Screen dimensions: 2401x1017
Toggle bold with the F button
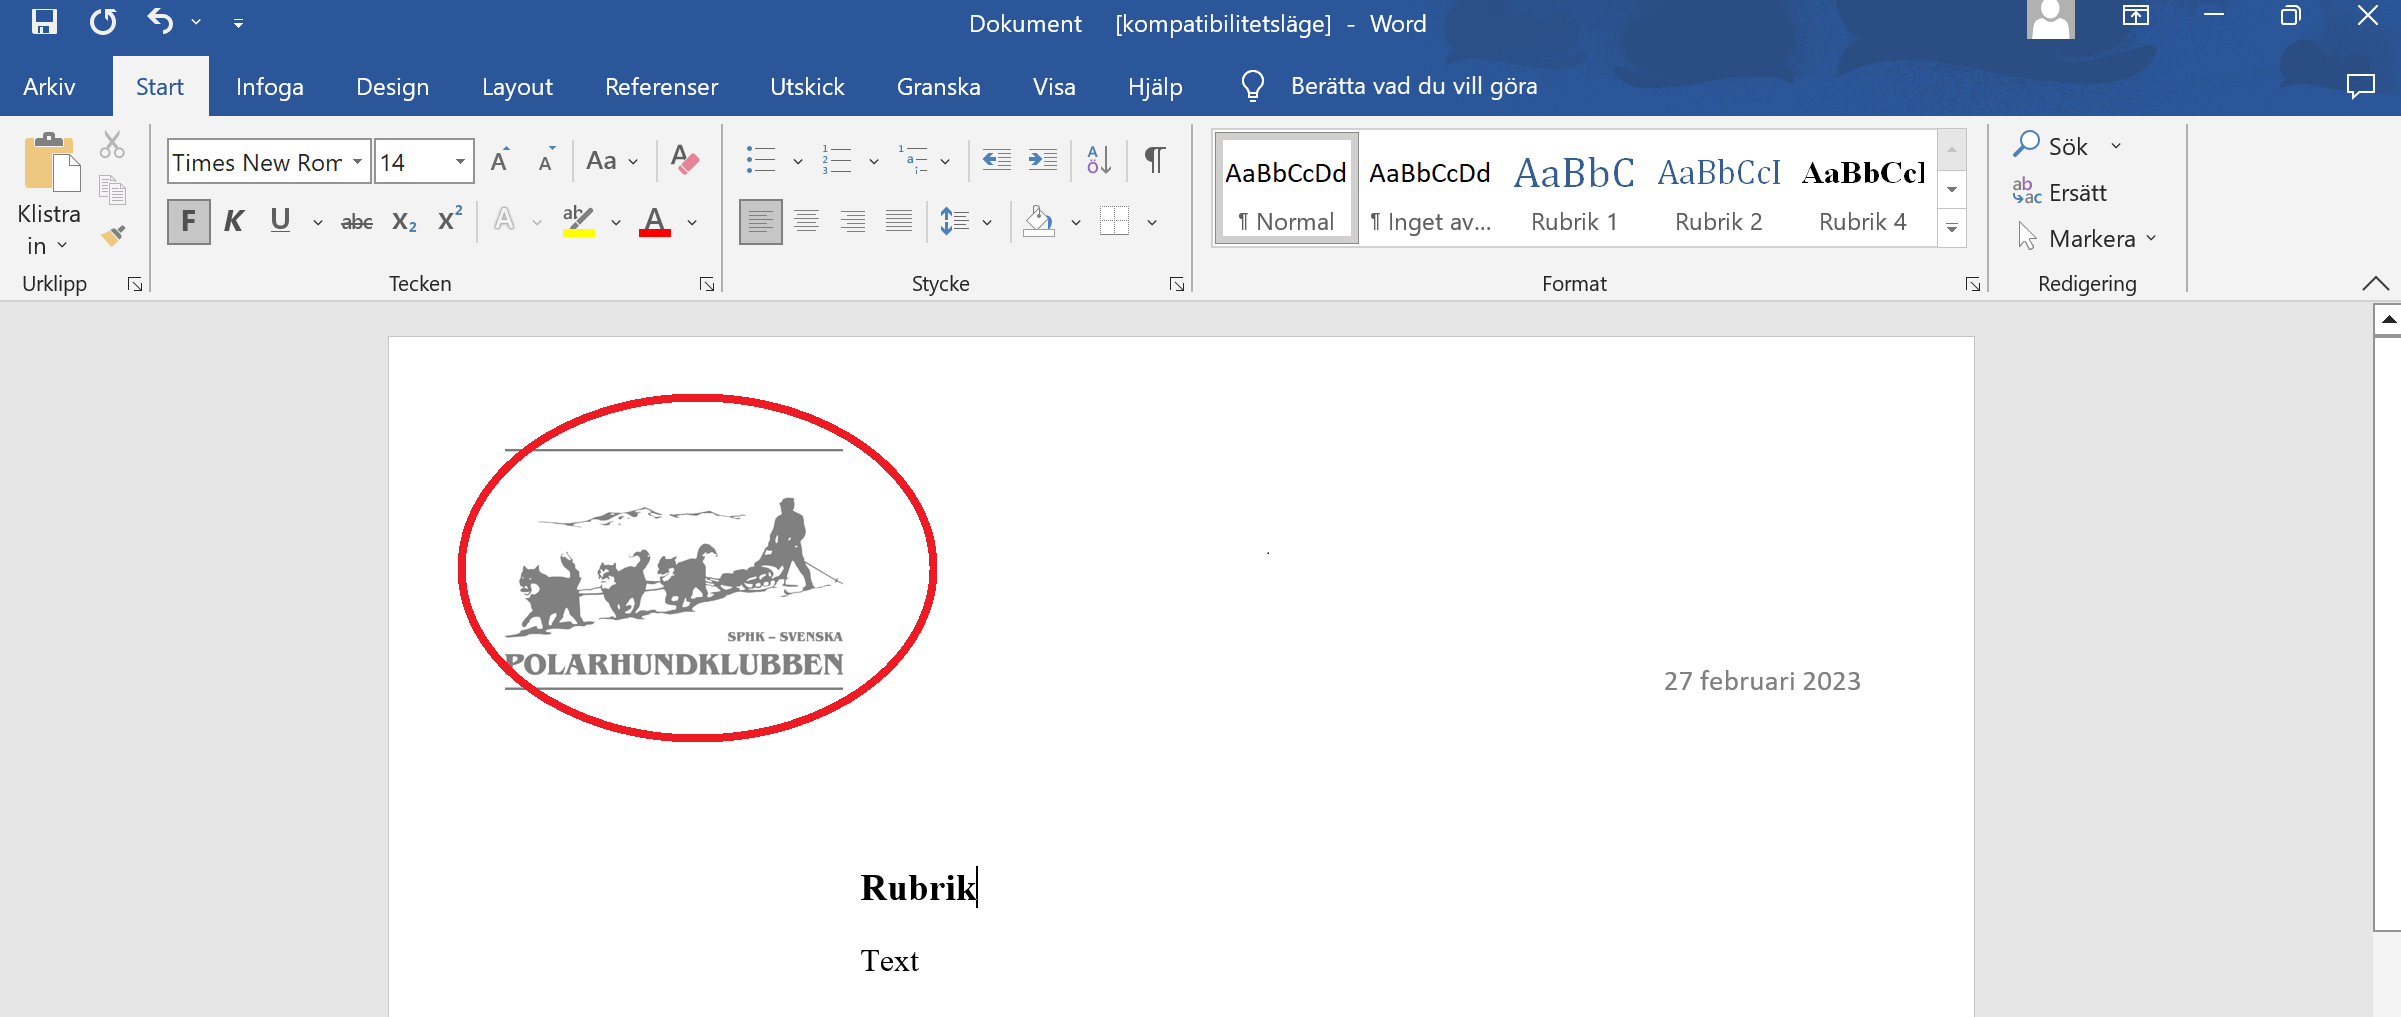tap(188, 221)
